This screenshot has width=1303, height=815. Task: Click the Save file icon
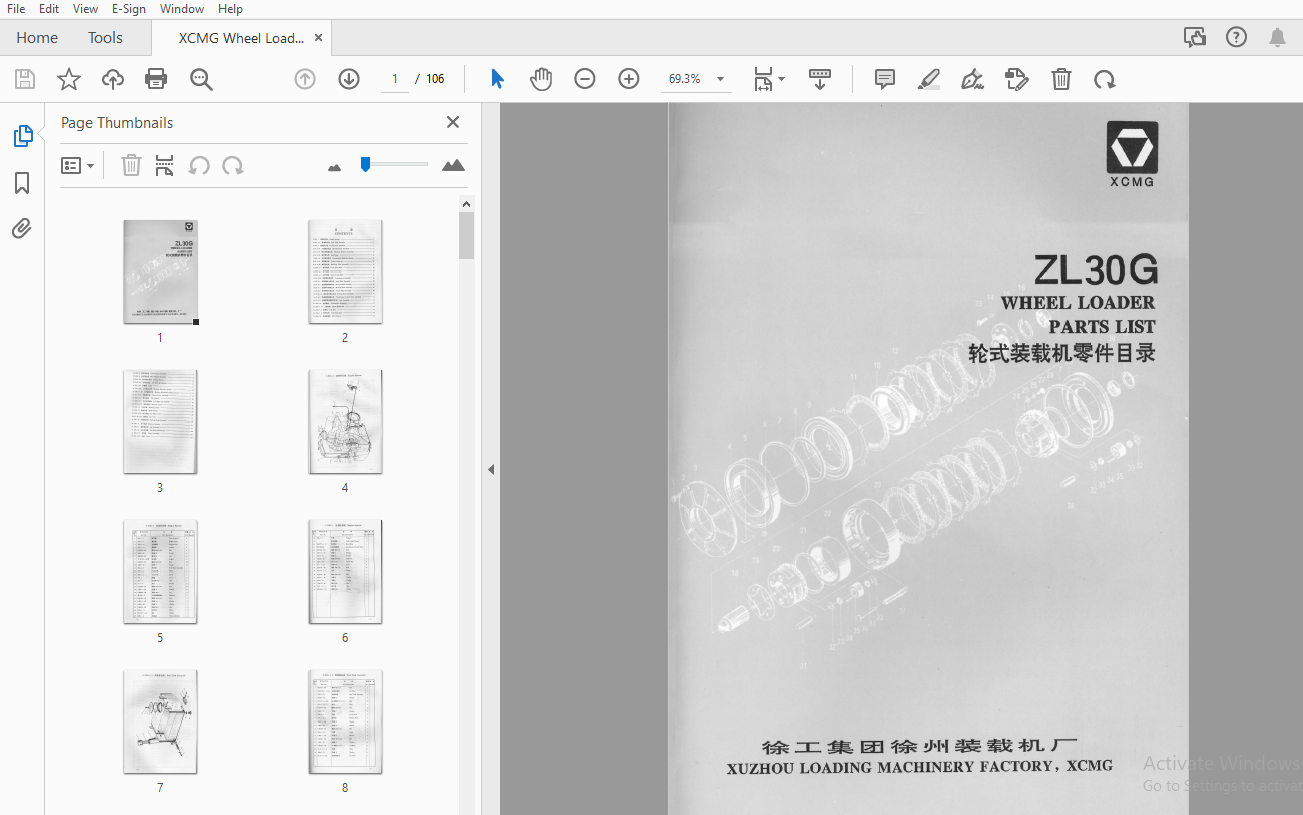click(24, 79)
